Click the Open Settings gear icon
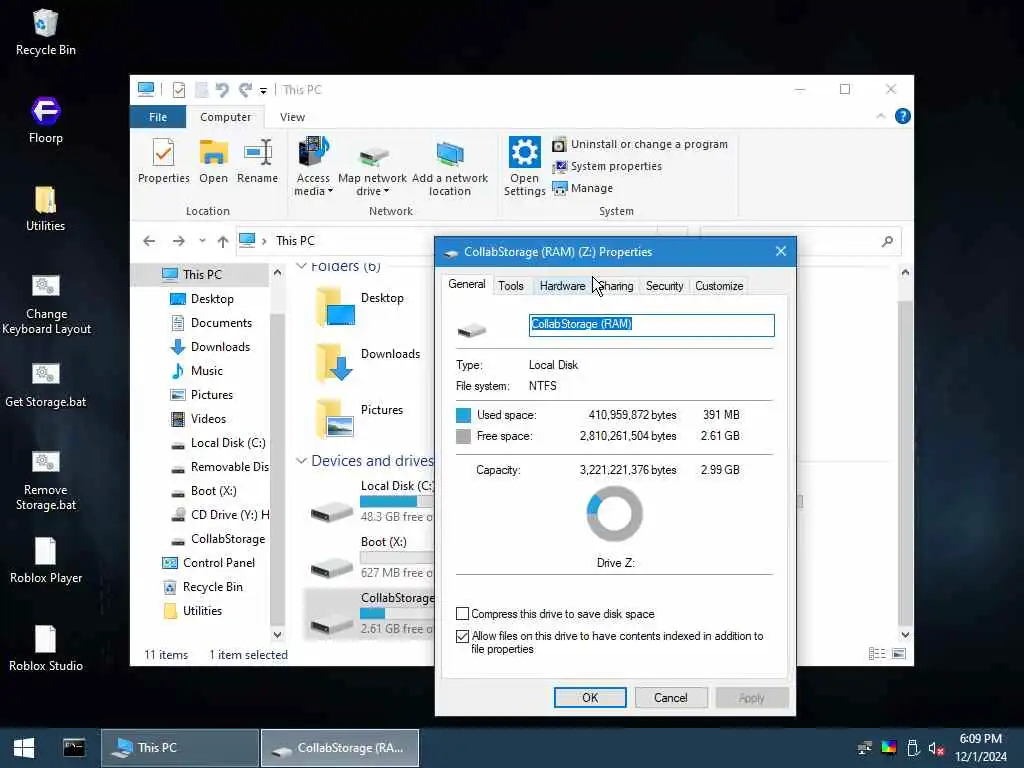This screenshot has width=1024, height=768. (524, 167)
